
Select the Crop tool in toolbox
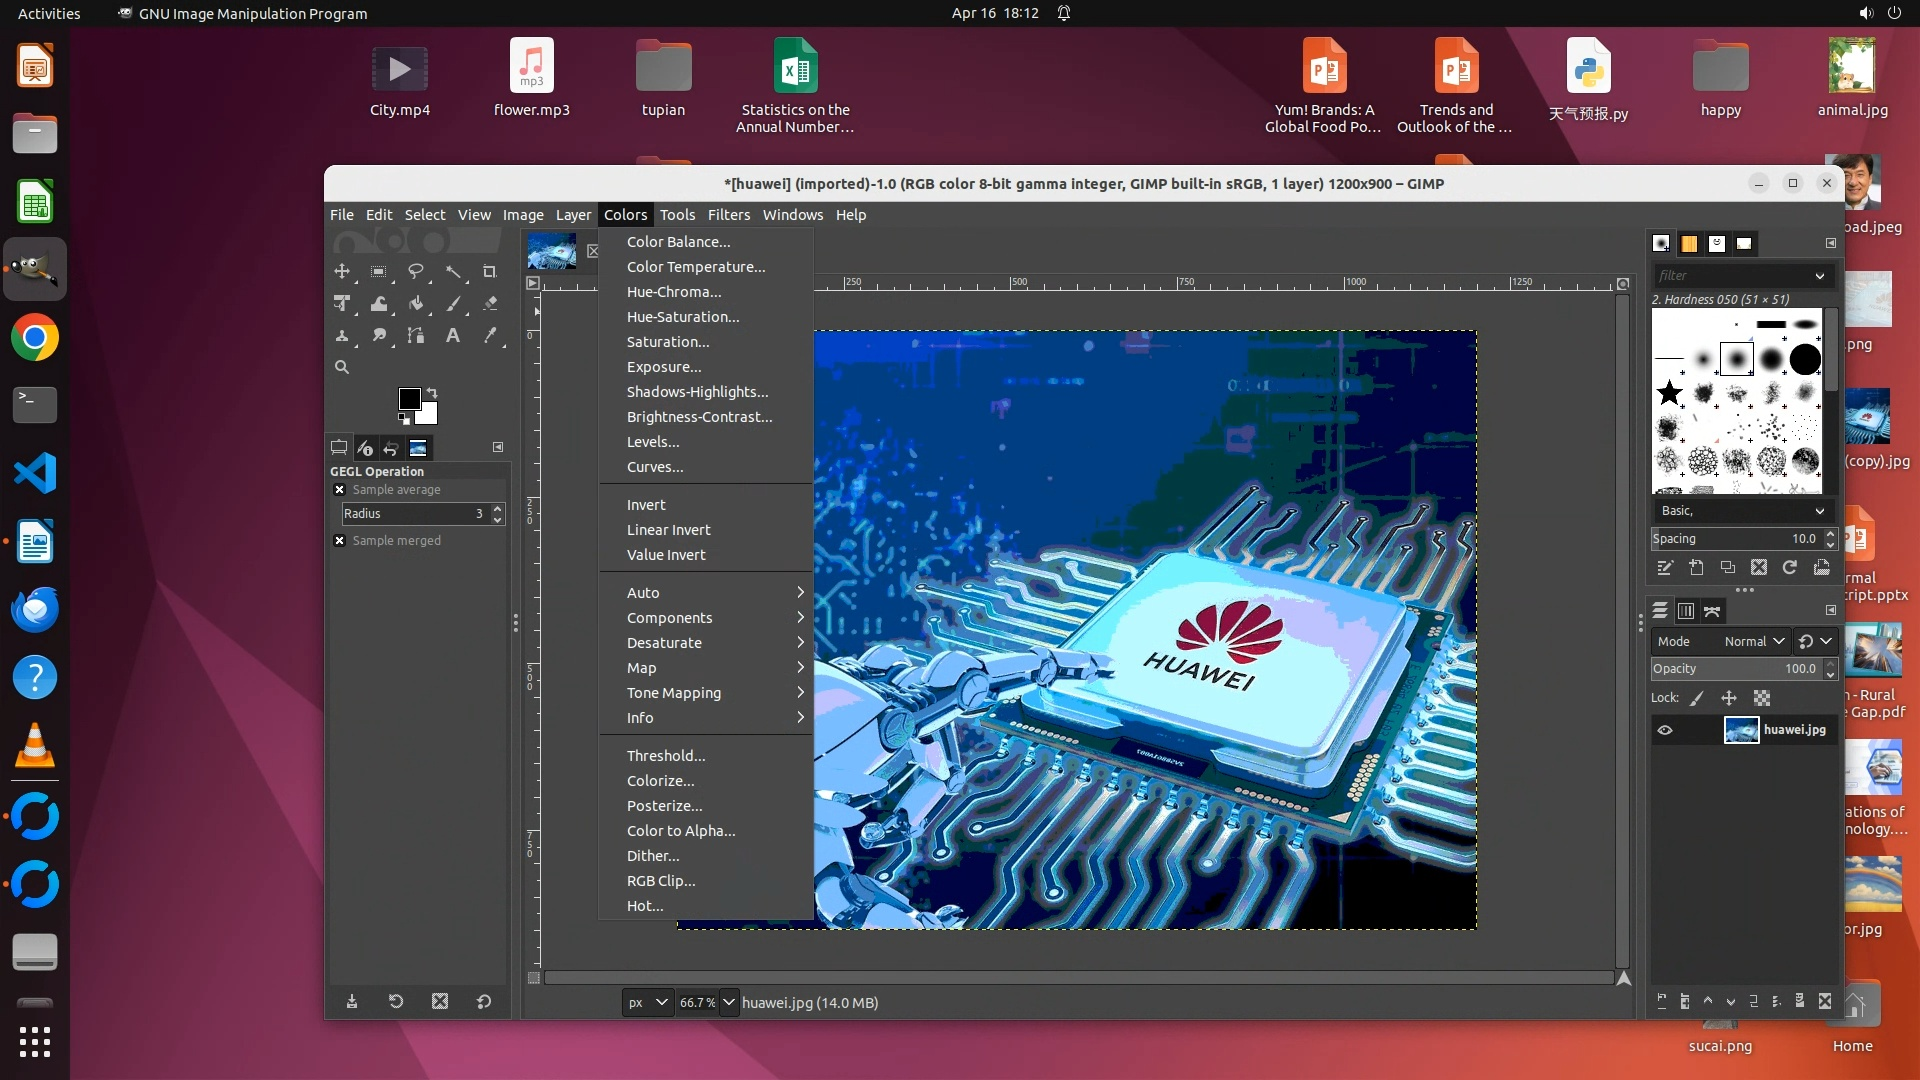click(489, 272)
